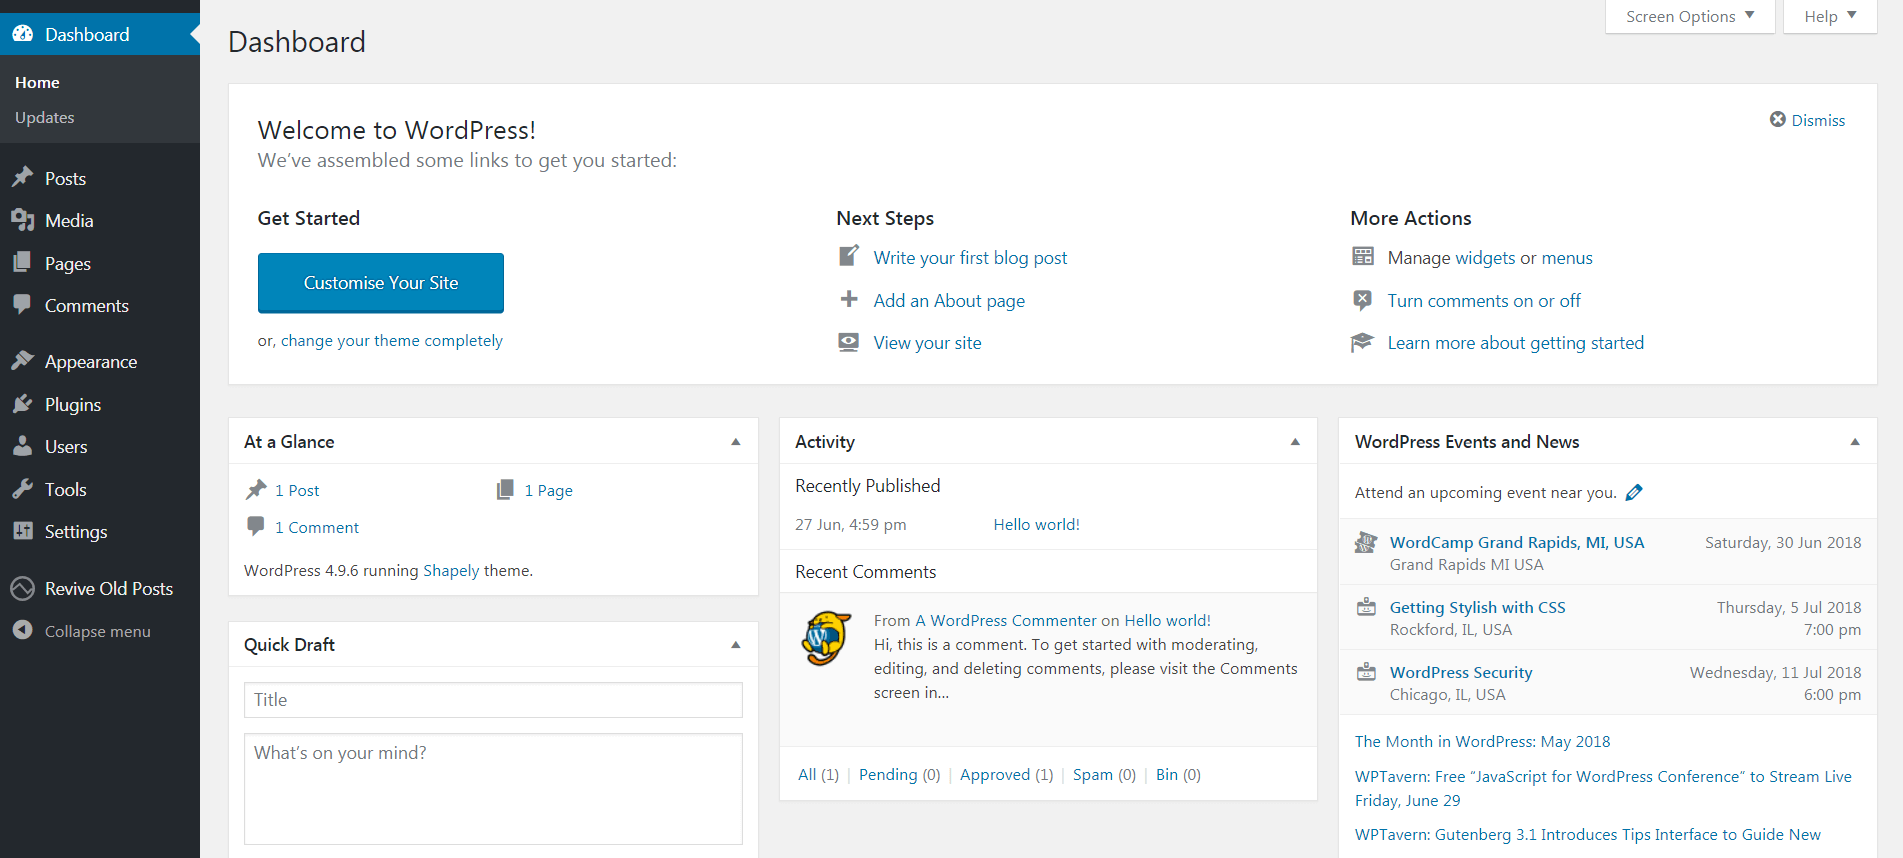Click the widgets icon beside Manage widgets
Viewport: 1903px width, 858px height.
[1363, 256]
